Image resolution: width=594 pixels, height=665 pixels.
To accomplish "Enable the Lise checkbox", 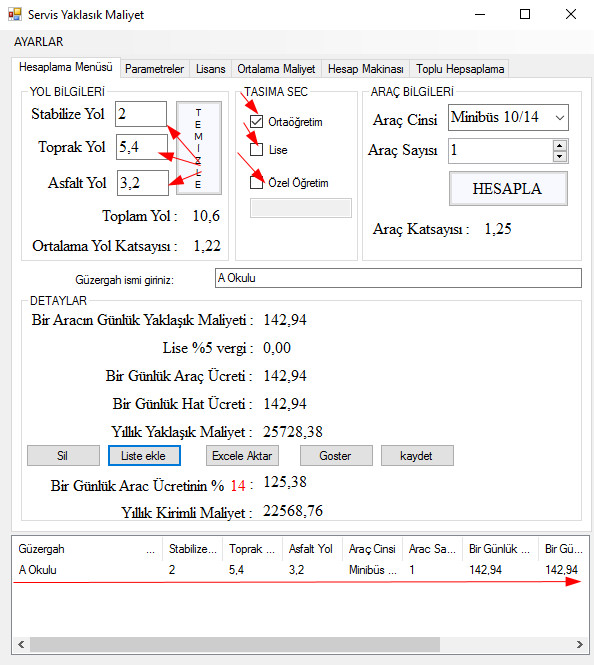I will click(x=257, y=150).
